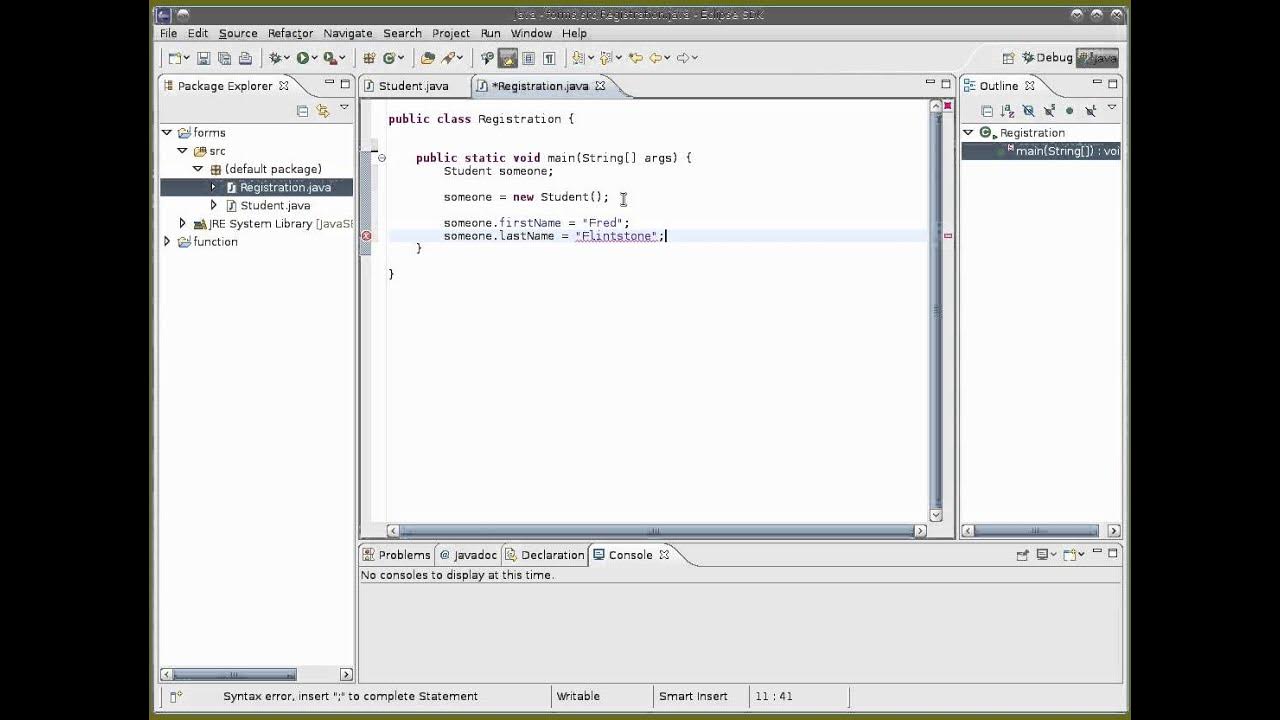Run the program with the green Run button
Image resolution: width=1280 pixels, height=720 pixels.
[302, 58]
